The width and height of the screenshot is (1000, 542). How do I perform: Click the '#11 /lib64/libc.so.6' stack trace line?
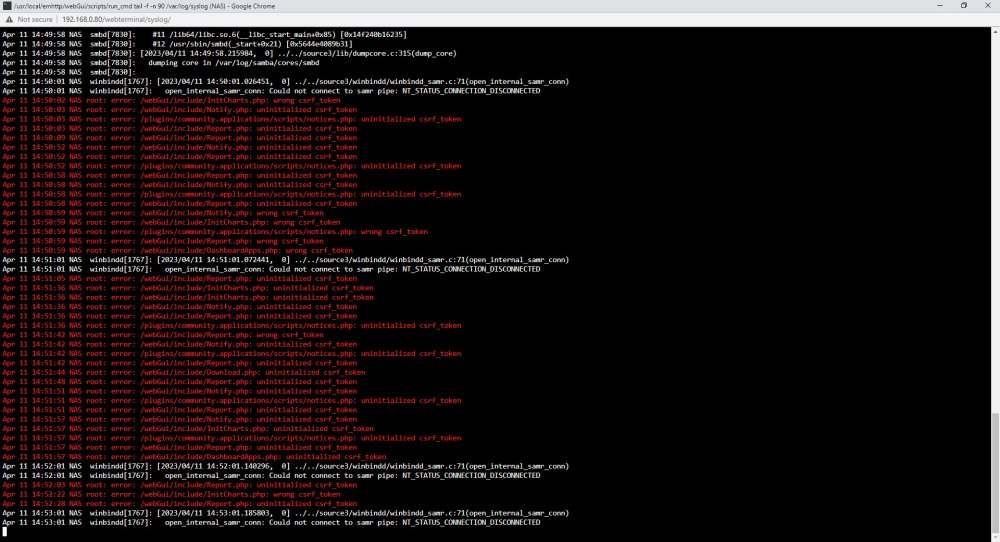204,34
